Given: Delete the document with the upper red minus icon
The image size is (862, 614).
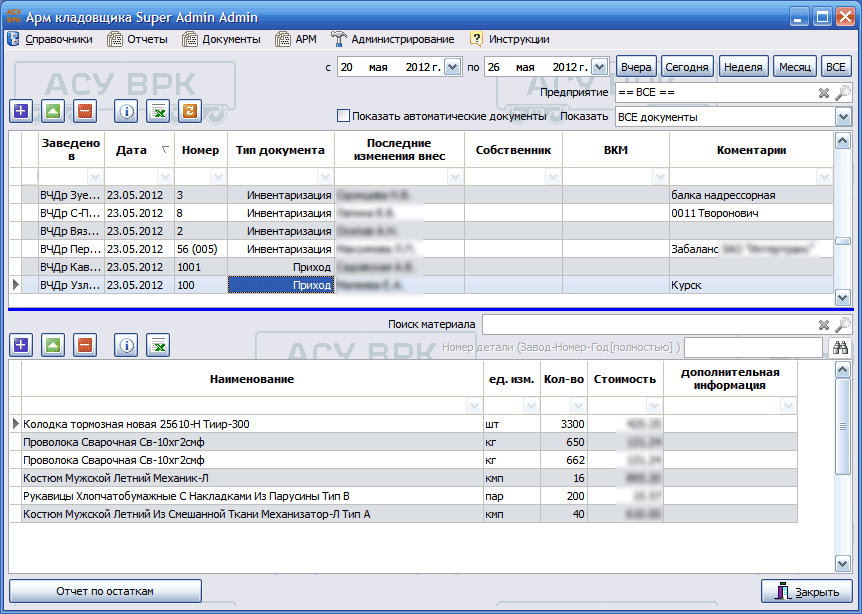Looking at the screenshot, I should pos(85,110).
